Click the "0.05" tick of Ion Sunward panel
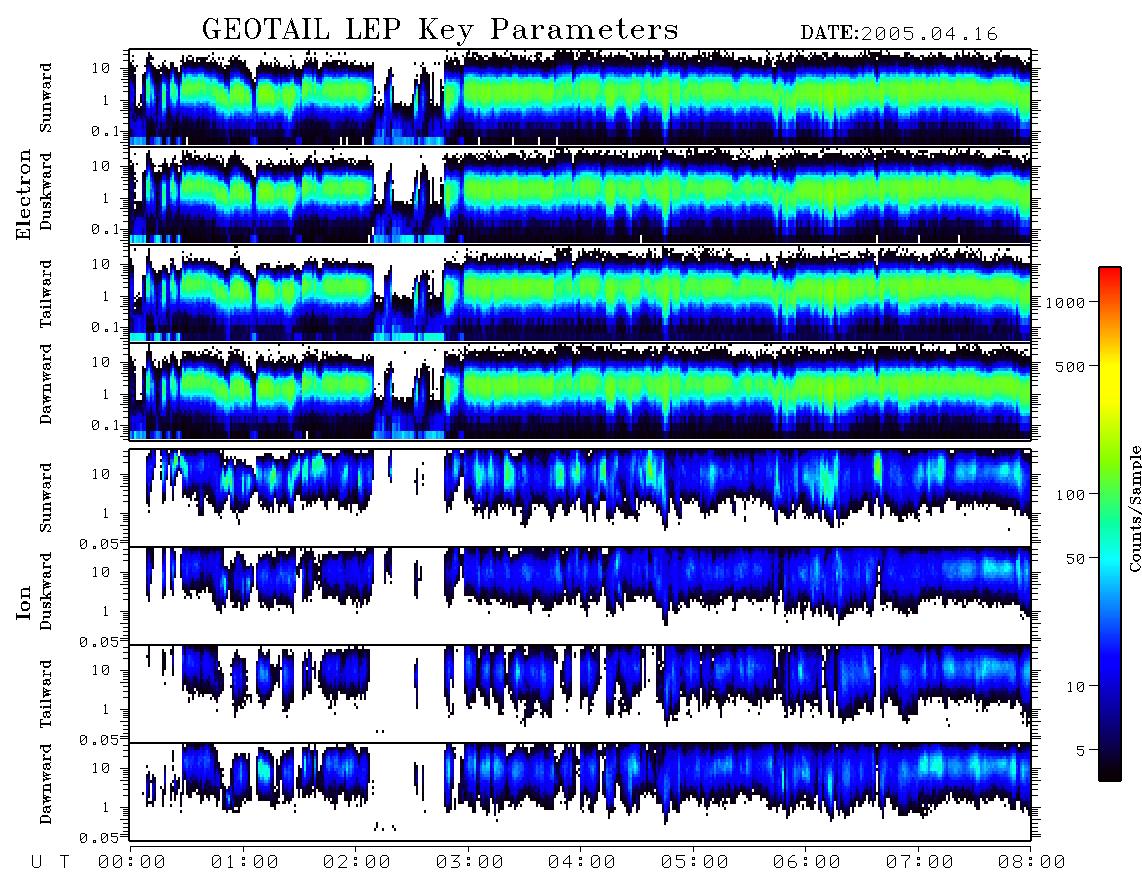The height and width of the screenshot is (880, 1142). click(x=98, y=543)
